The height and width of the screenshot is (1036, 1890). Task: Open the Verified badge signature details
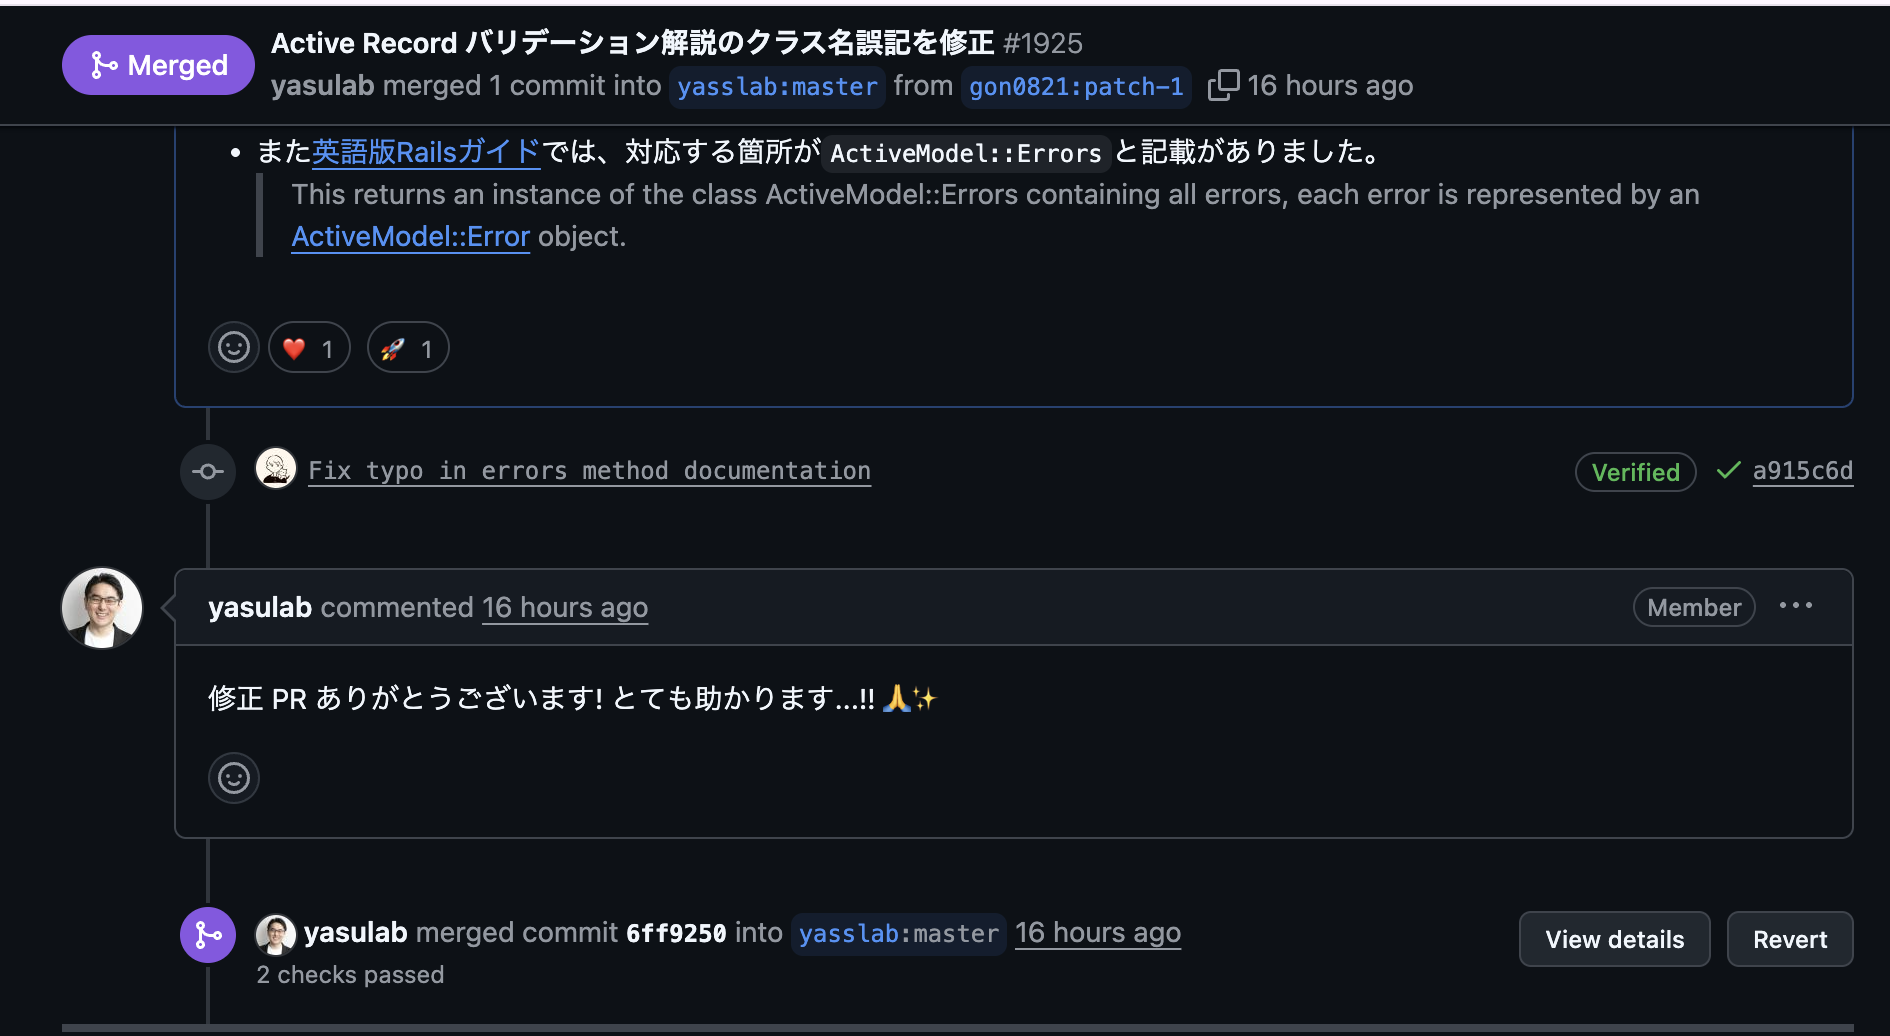click(1635, 471)
